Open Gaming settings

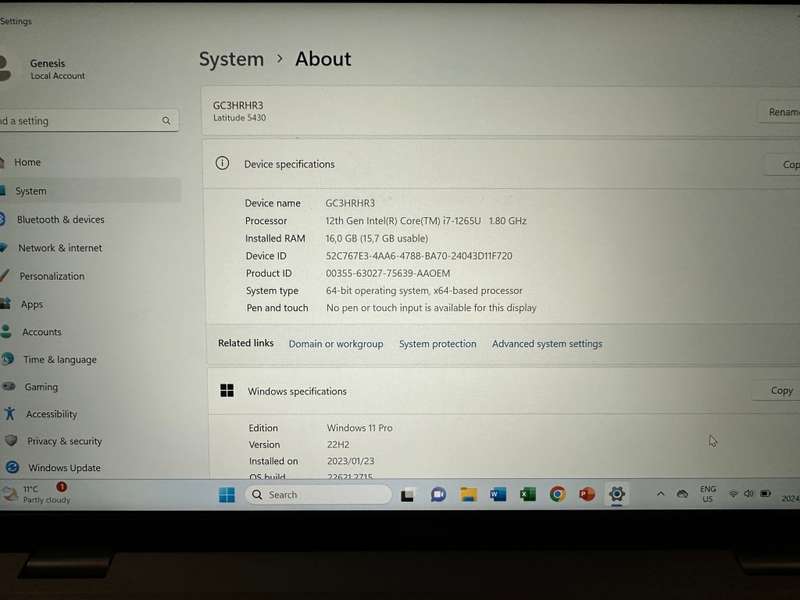(41, 387)
